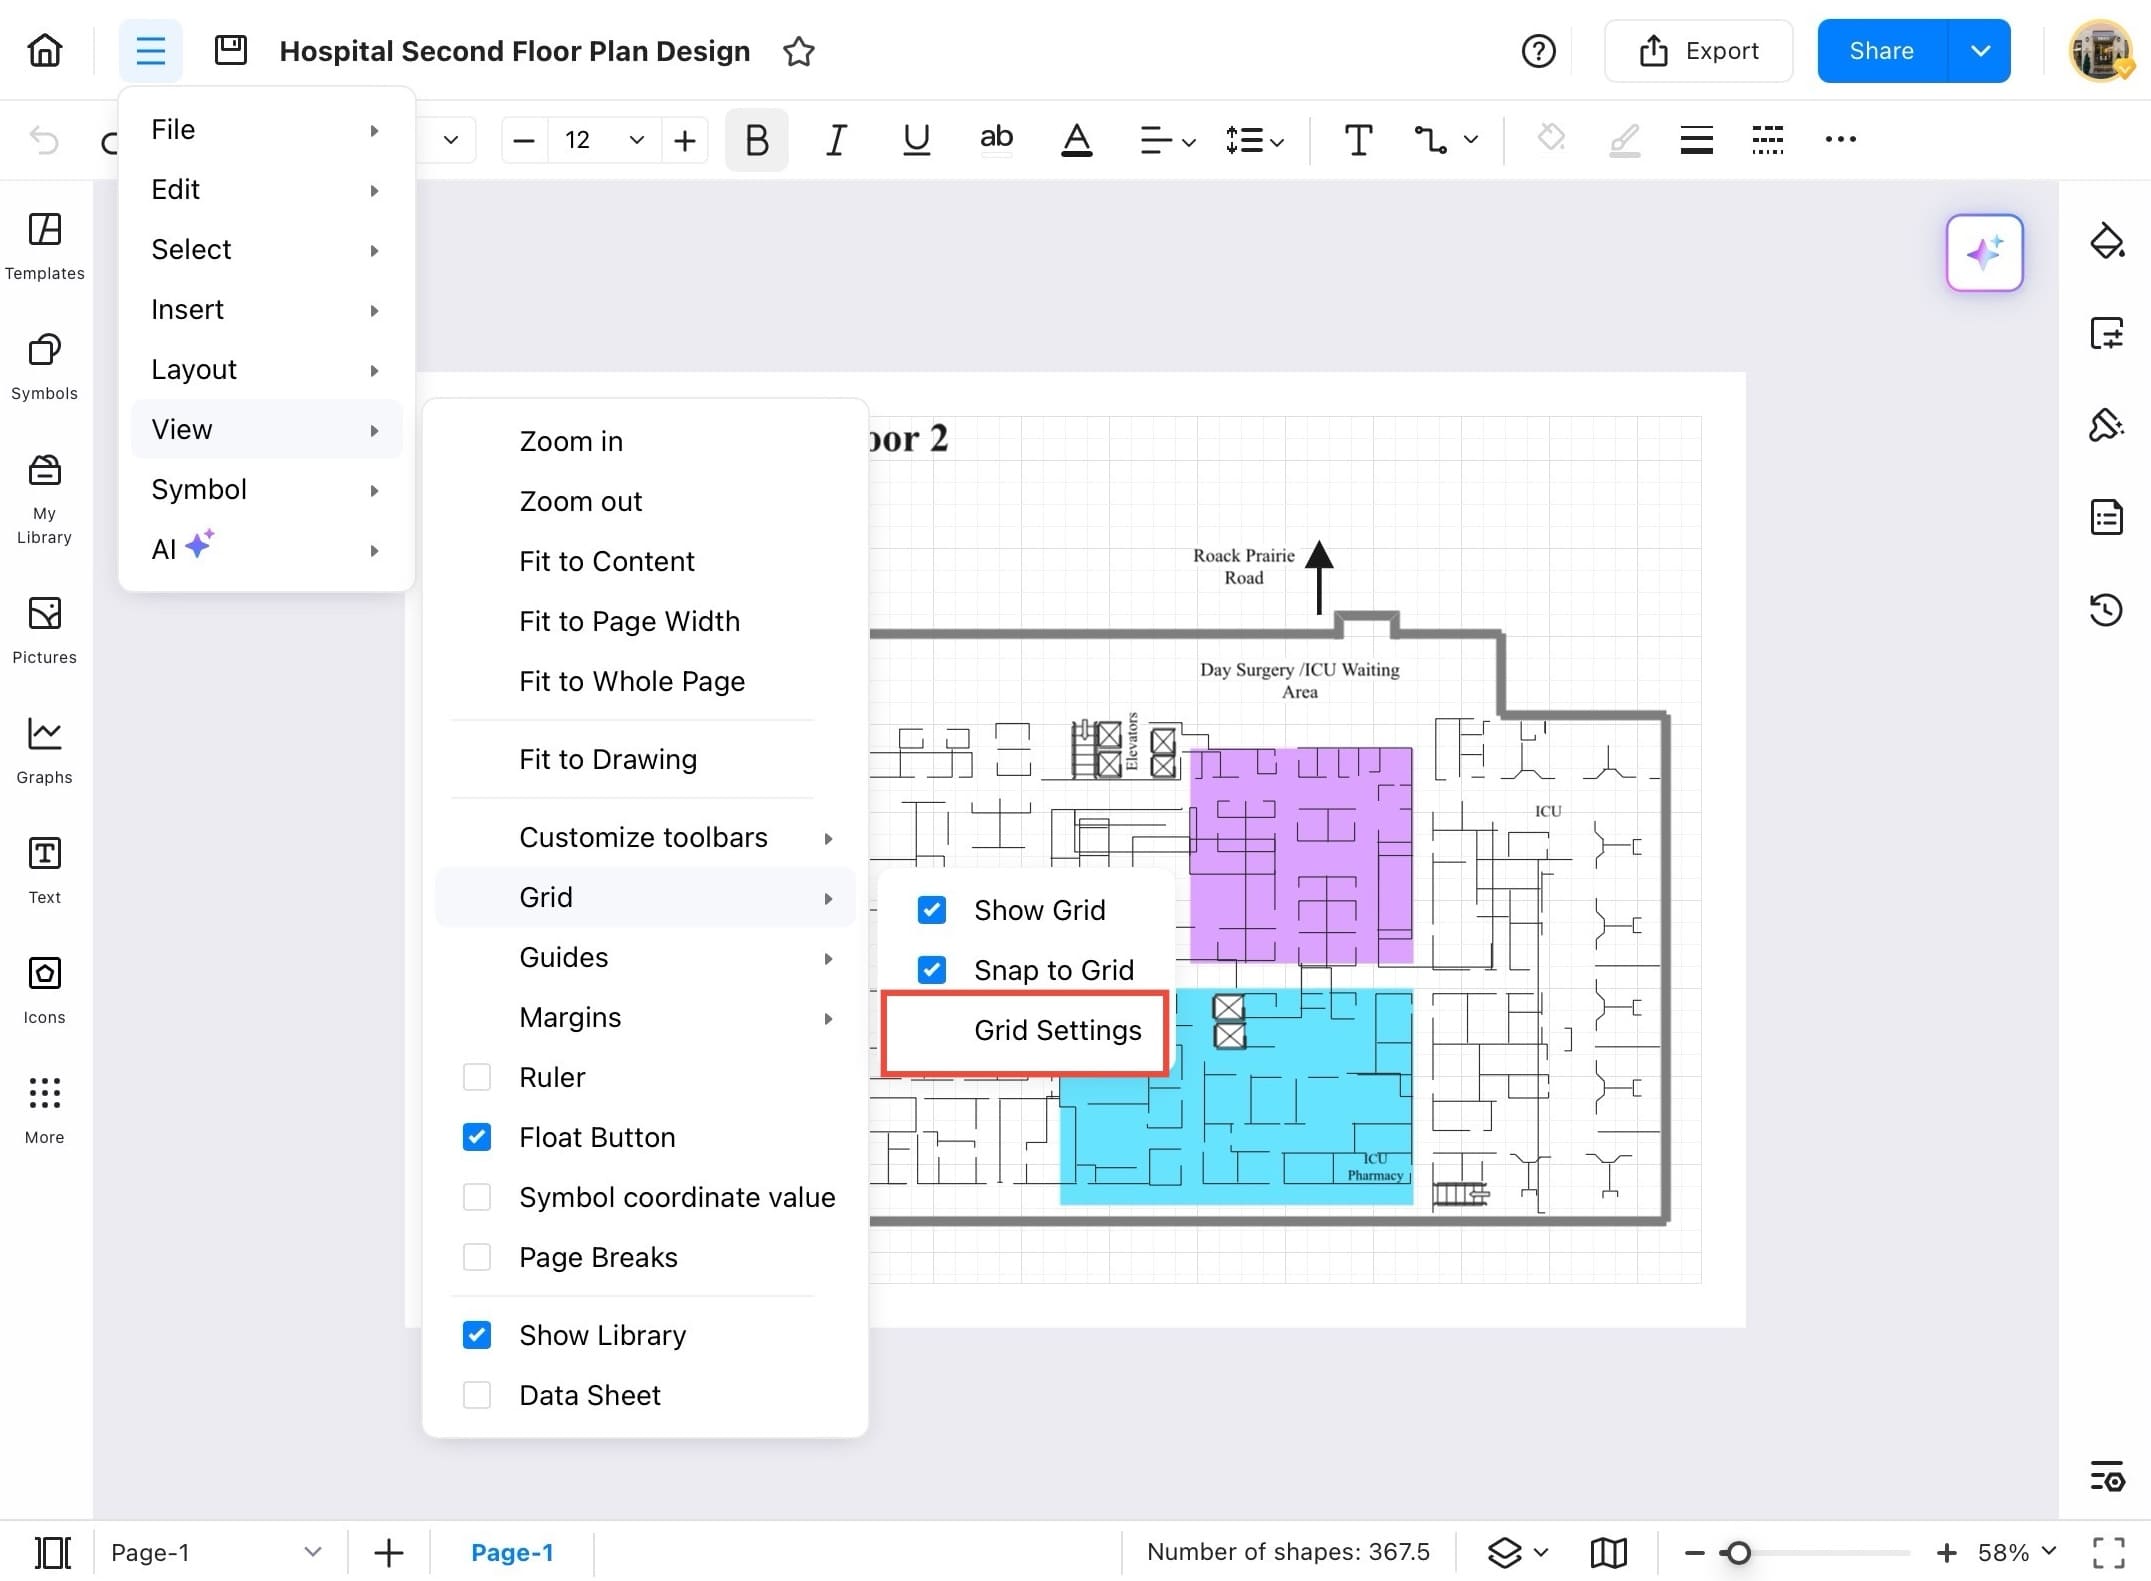Apply italic formatting from the toolbar
Screen dimensions: 2151x1581
click(836, 140)
